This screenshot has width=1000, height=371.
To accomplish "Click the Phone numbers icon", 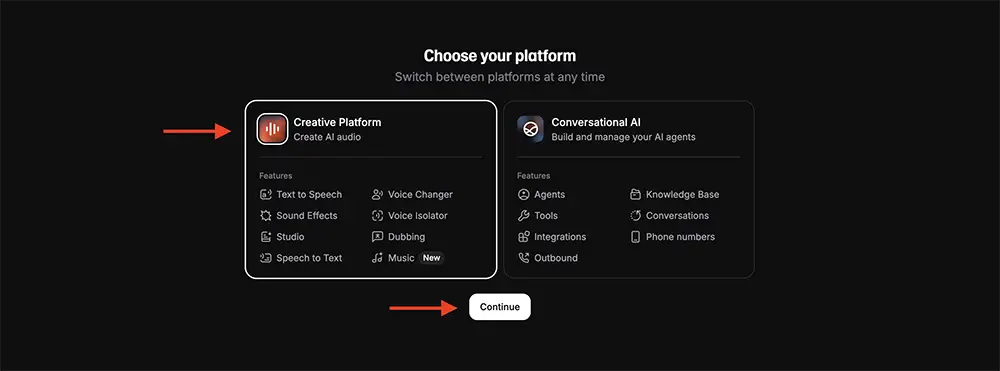I will (x=635, y=236).
